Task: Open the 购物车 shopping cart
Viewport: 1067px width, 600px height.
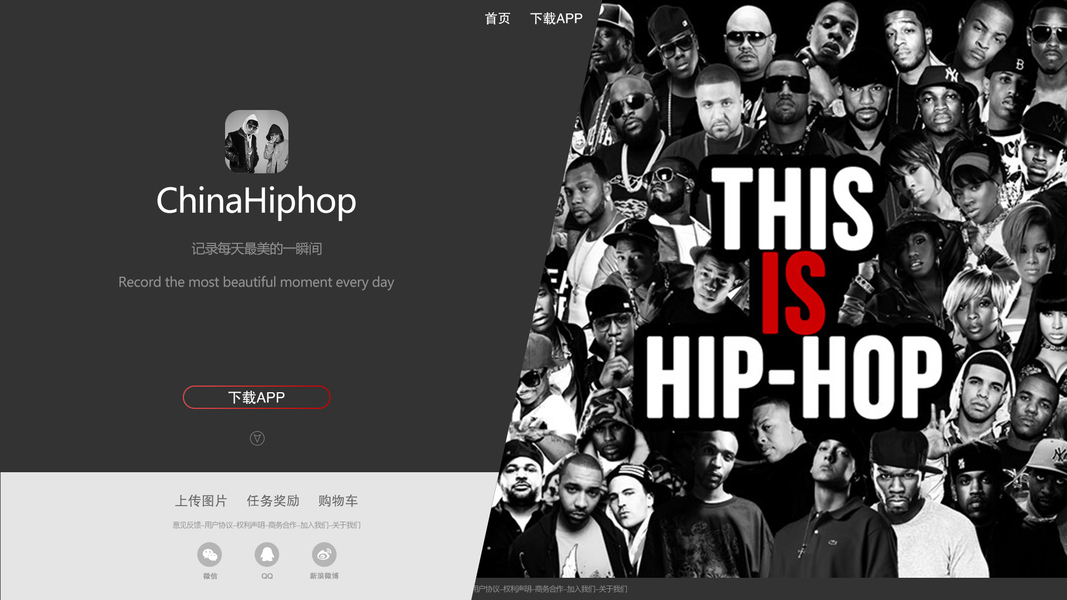Action: click(338, 501)
